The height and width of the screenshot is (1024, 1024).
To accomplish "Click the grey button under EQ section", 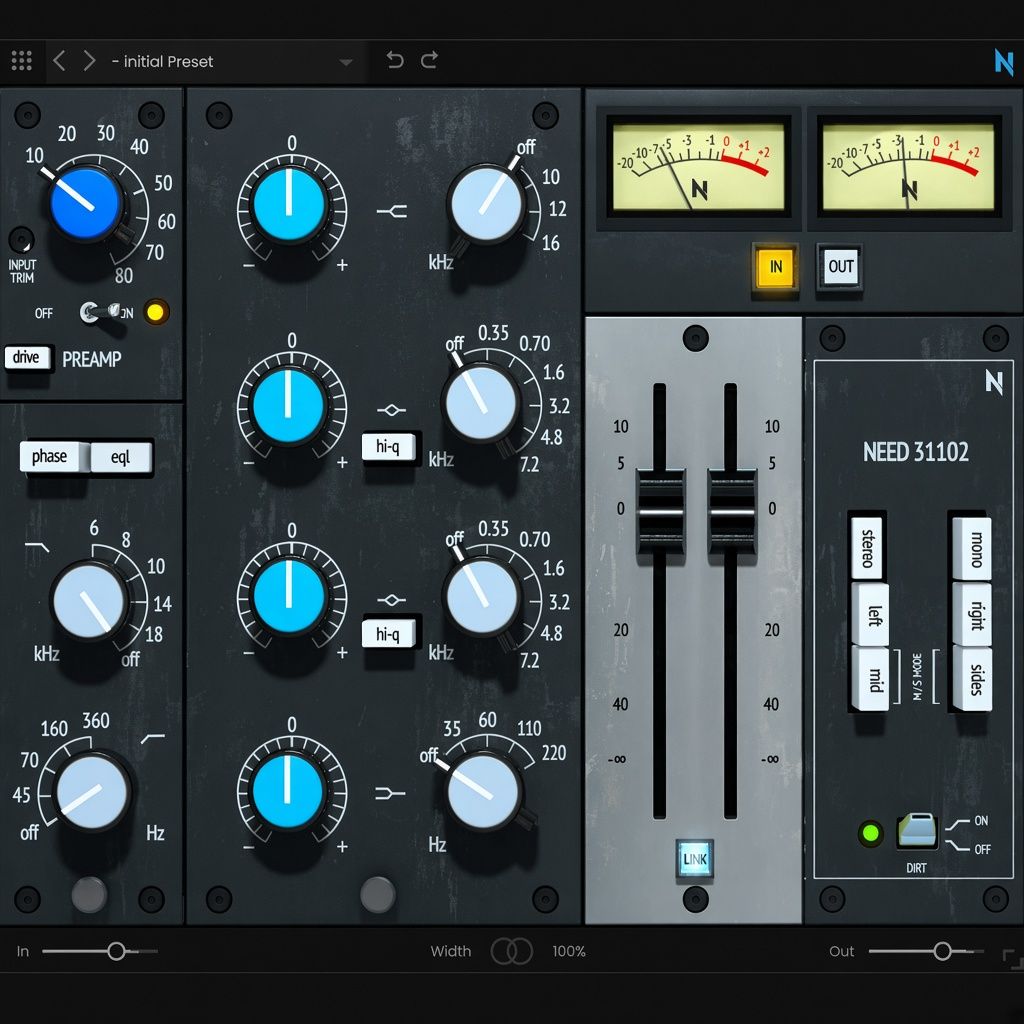I will click(x=377, y=894).
